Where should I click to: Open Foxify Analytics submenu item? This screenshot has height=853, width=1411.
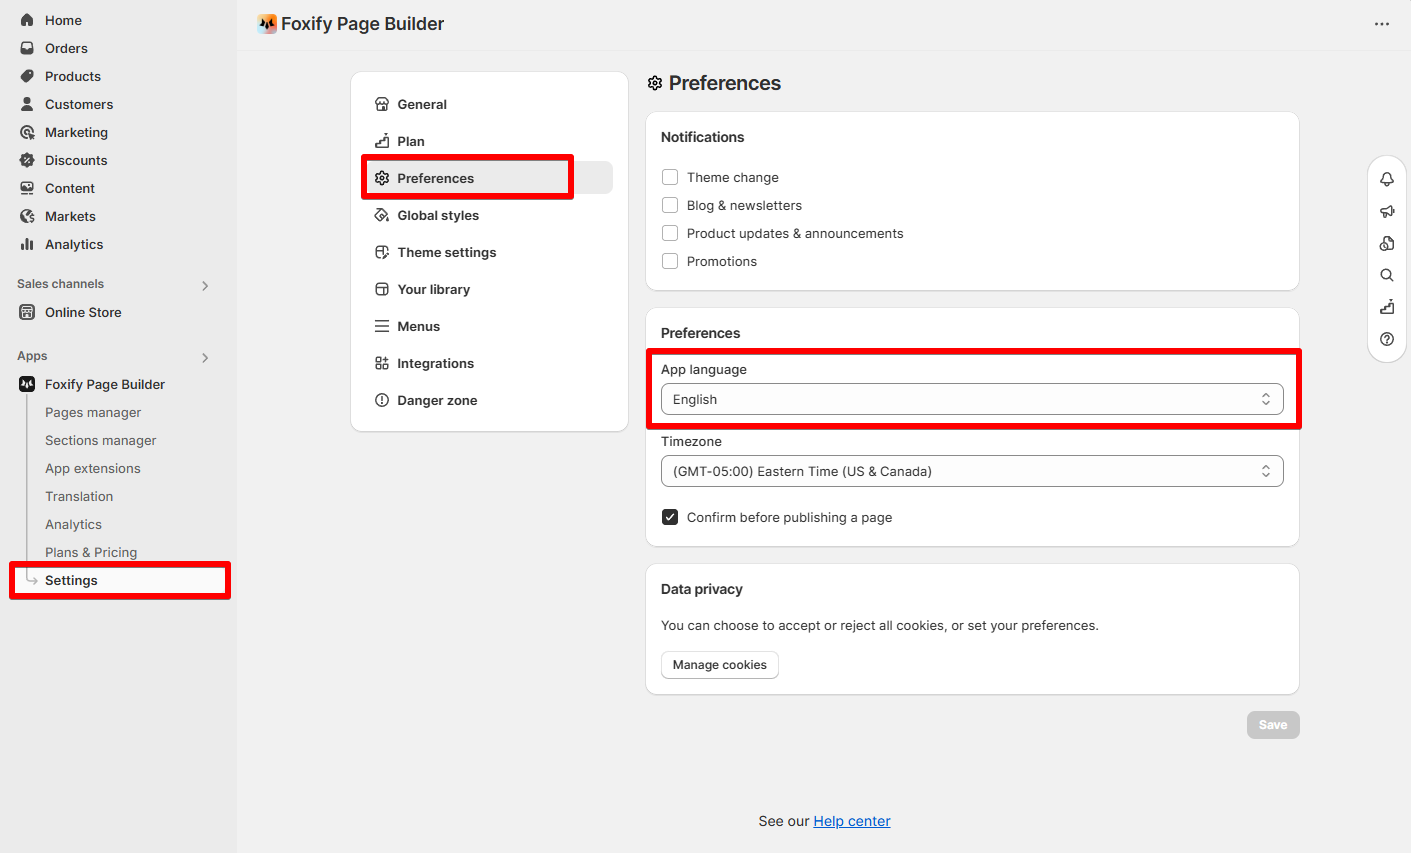click(x=73, y=524)
